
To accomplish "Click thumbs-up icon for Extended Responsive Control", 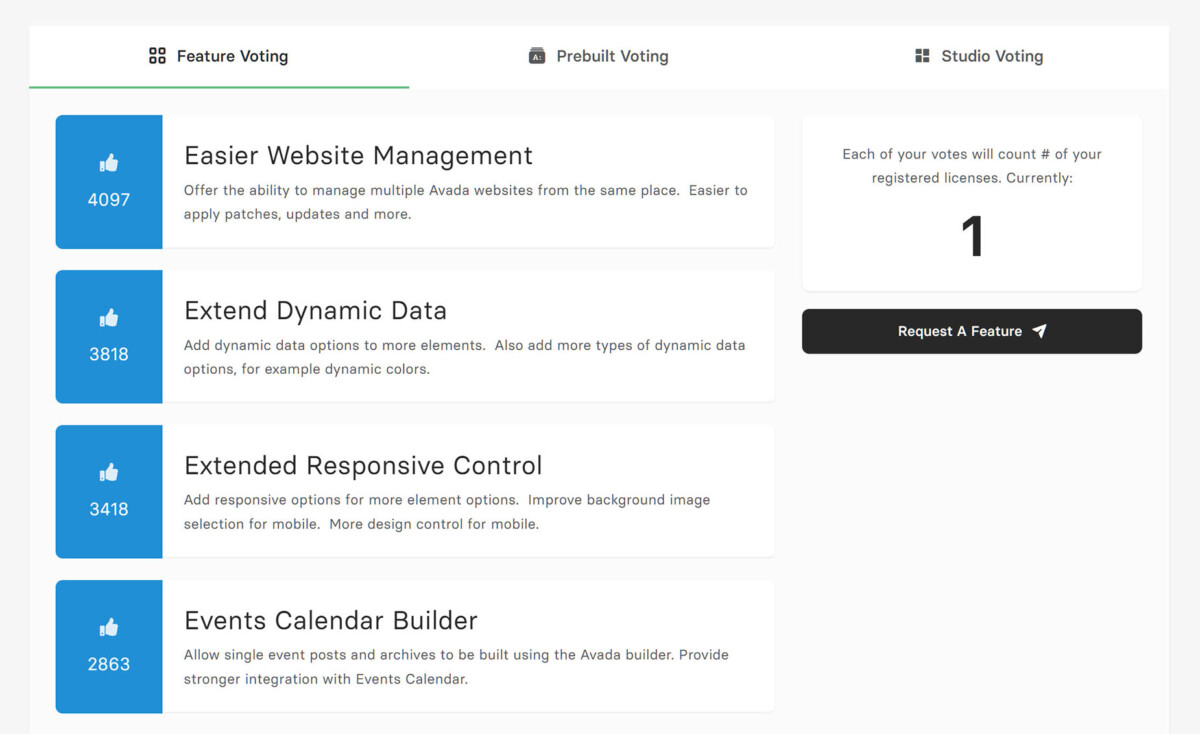I will pos(109,472).
